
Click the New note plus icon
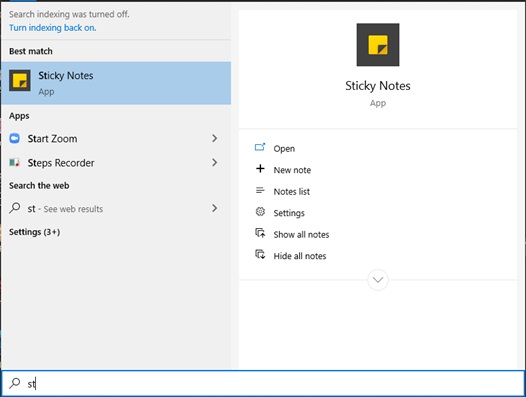[x=260, y=169]
